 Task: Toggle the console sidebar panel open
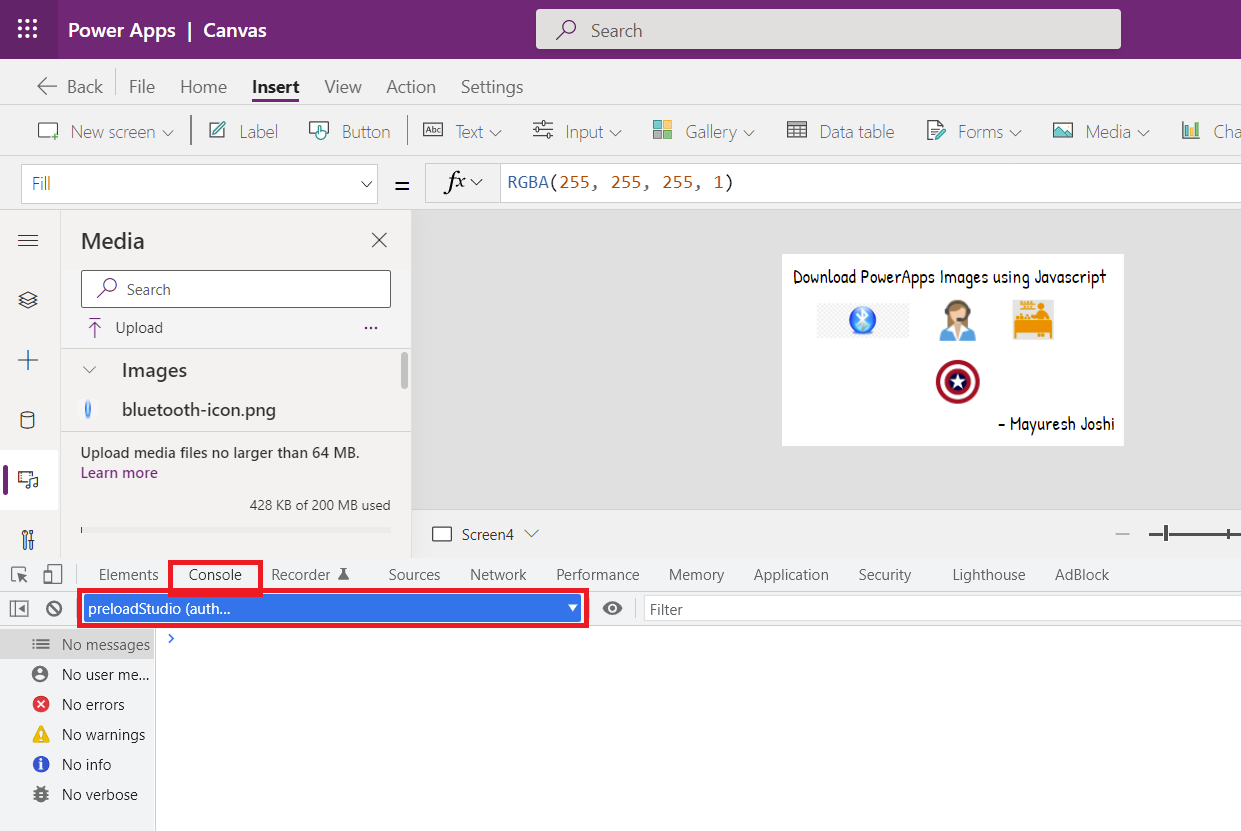19,608
